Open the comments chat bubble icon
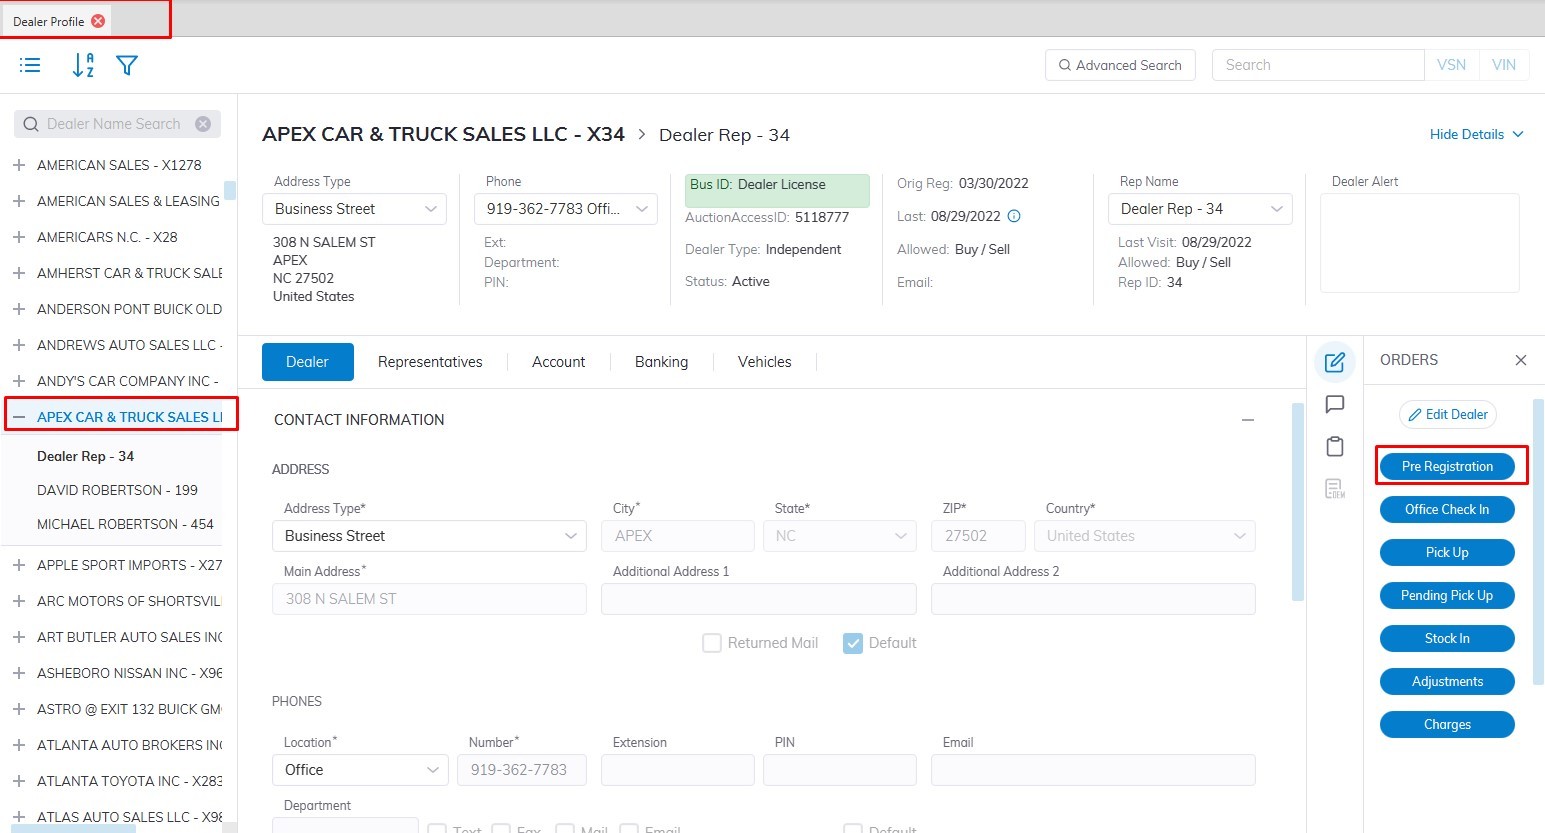1545x833 pixels. click(1334, 404)
